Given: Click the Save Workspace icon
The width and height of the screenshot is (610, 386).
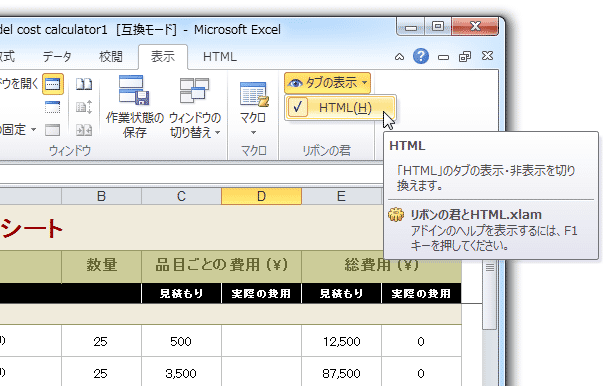Looking at the screenshot, I should 134,90.
